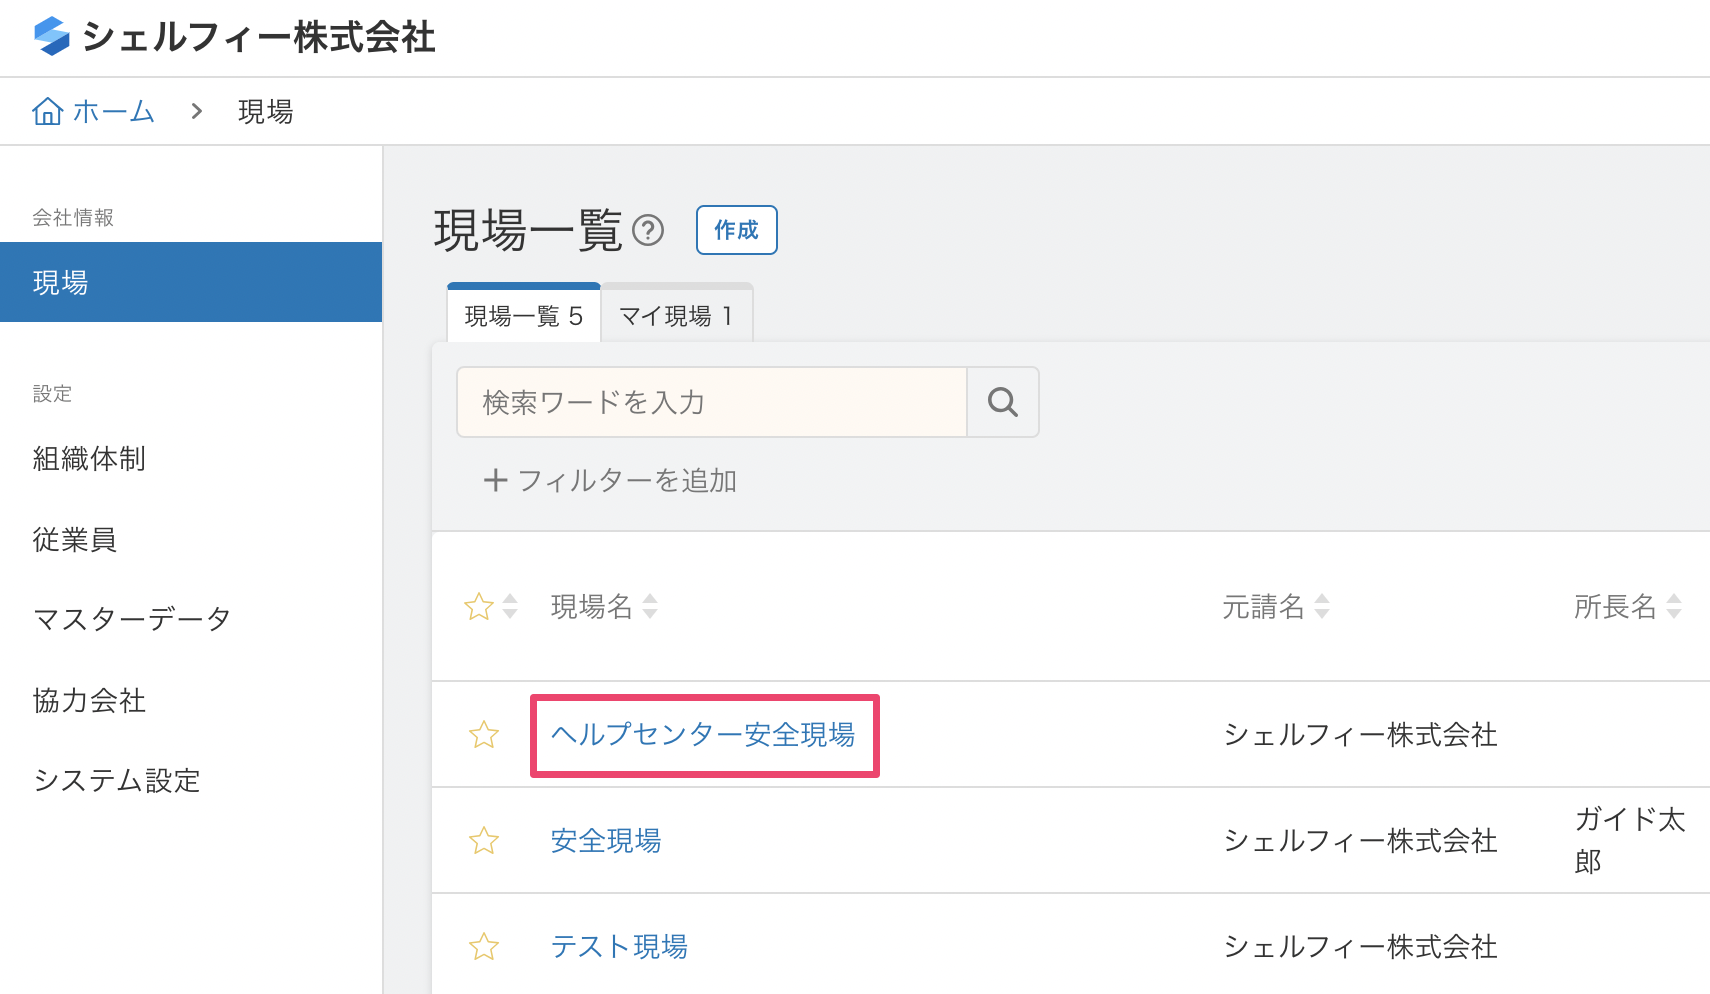Click the Shelfy company logo icon
The image size is (1710, 994).
tap(51, 37)
